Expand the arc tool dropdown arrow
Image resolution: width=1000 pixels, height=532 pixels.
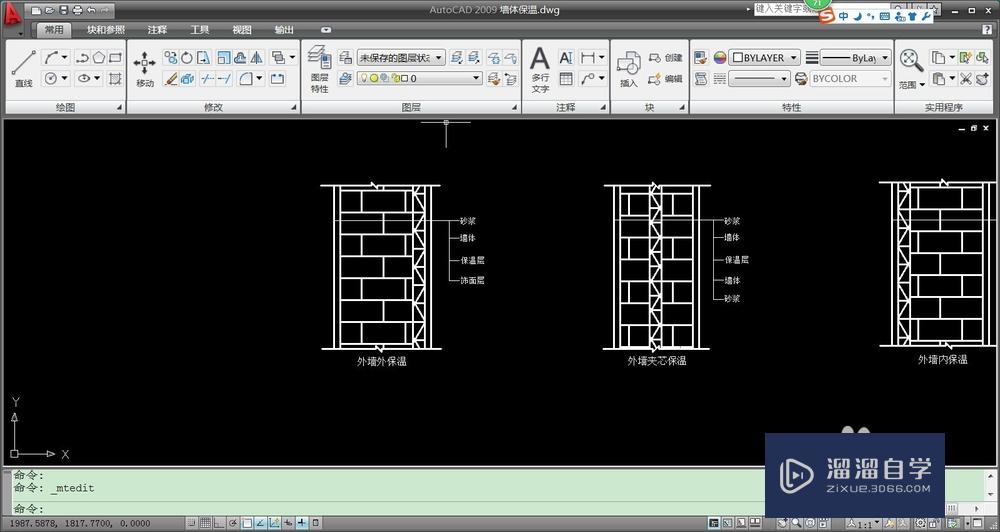point(64,57)
